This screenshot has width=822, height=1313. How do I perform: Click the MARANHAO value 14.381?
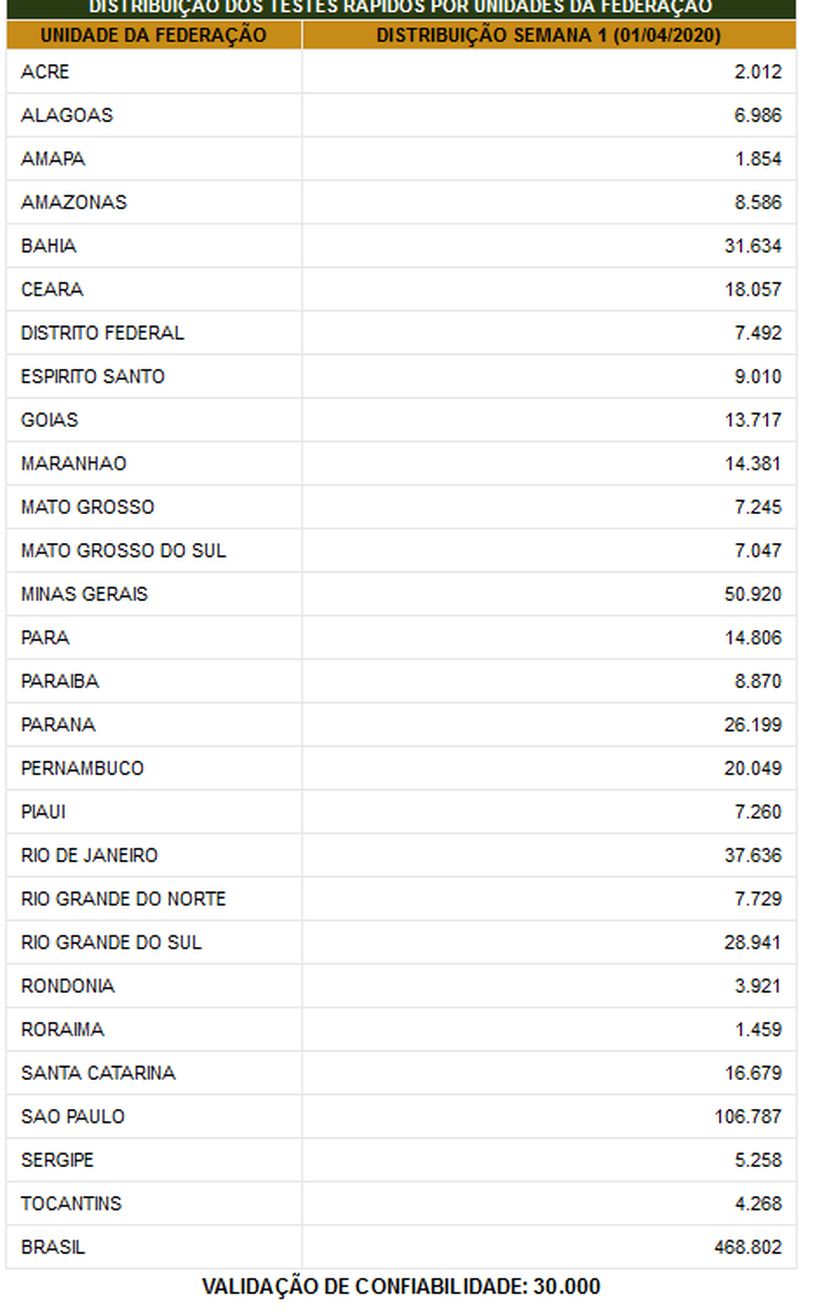click(x=752, y=464)
